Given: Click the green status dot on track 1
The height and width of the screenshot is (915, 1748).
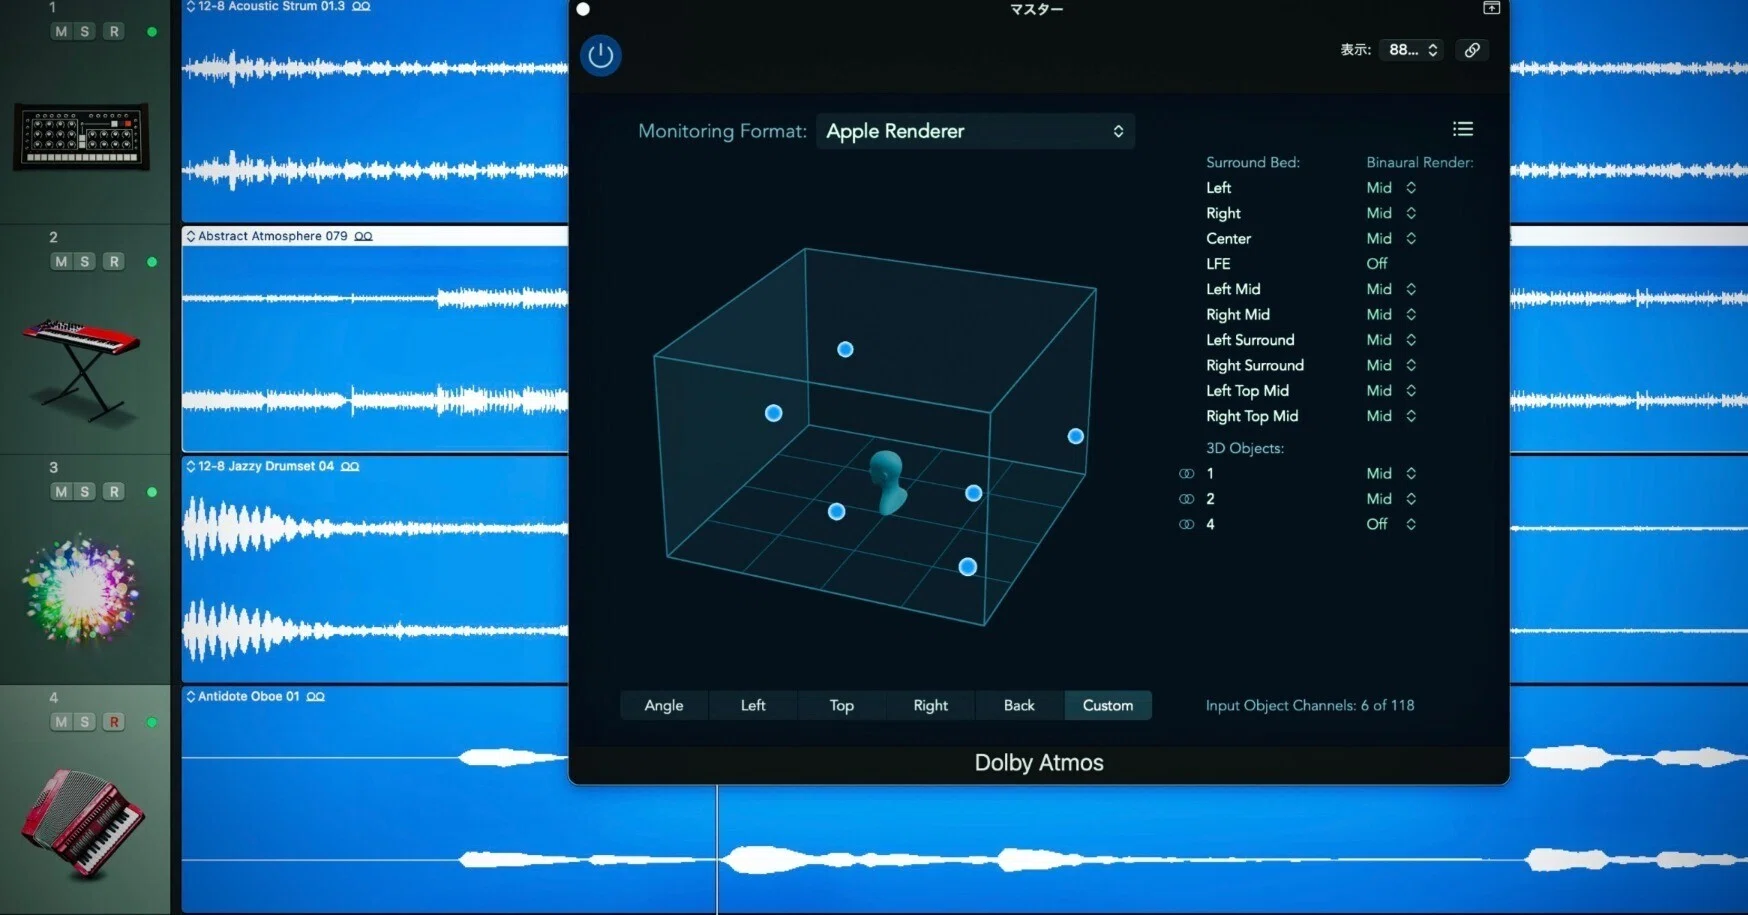Looking at the screenshot, I should pos(152,32).
